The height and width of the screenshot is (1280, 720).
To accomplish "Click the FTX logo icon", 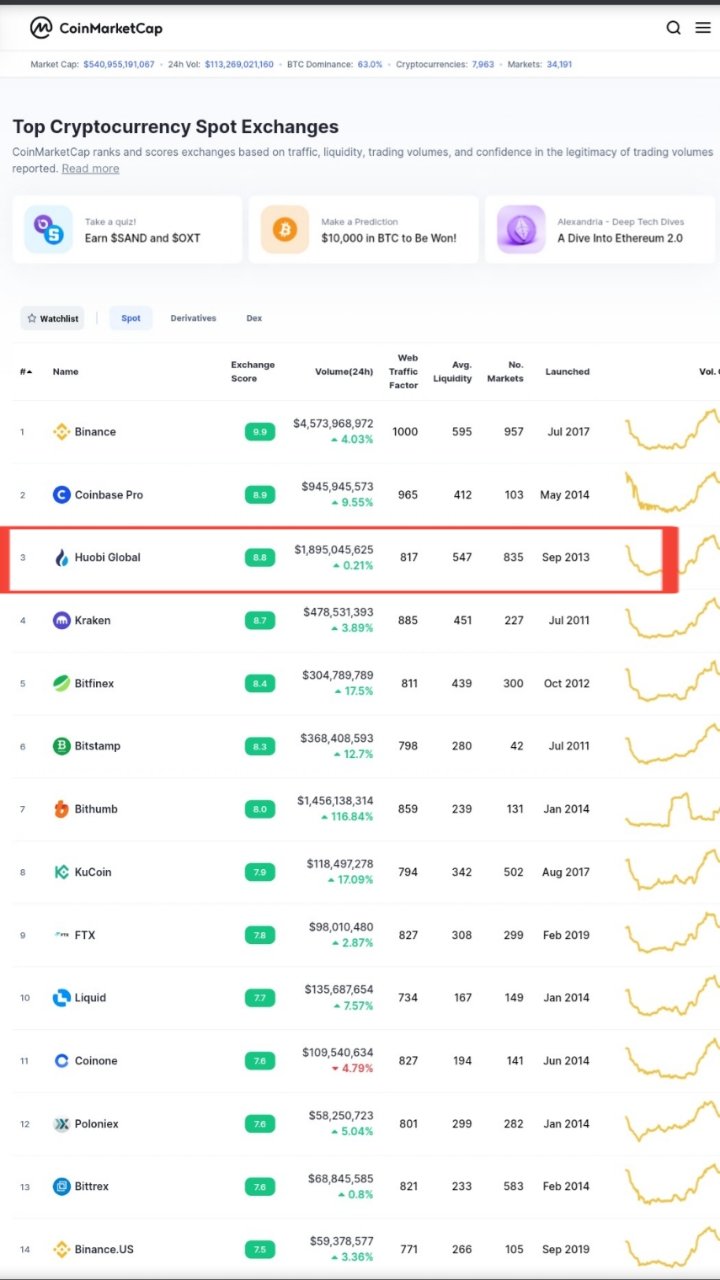I will pyautogui.click(x=61, y=935).
